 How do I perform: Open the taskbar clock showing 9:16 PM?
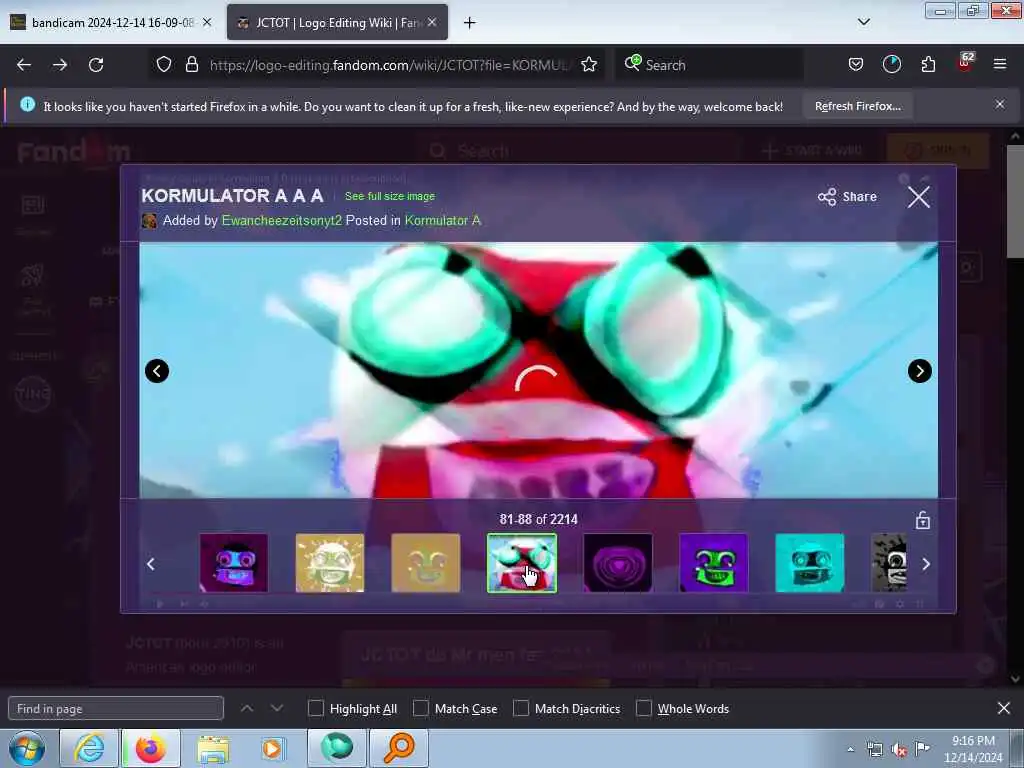pos(973,748)
